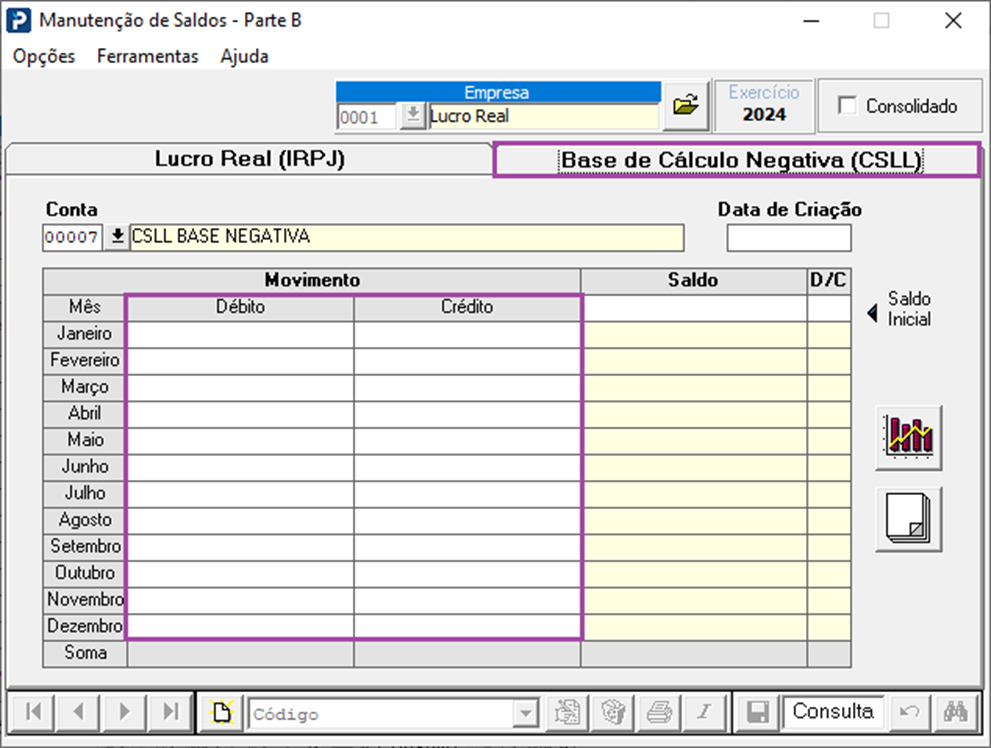Screen dimensions: 991x748
Task: Click the Janeiro Saldo cell
Action: coord(694,334)
